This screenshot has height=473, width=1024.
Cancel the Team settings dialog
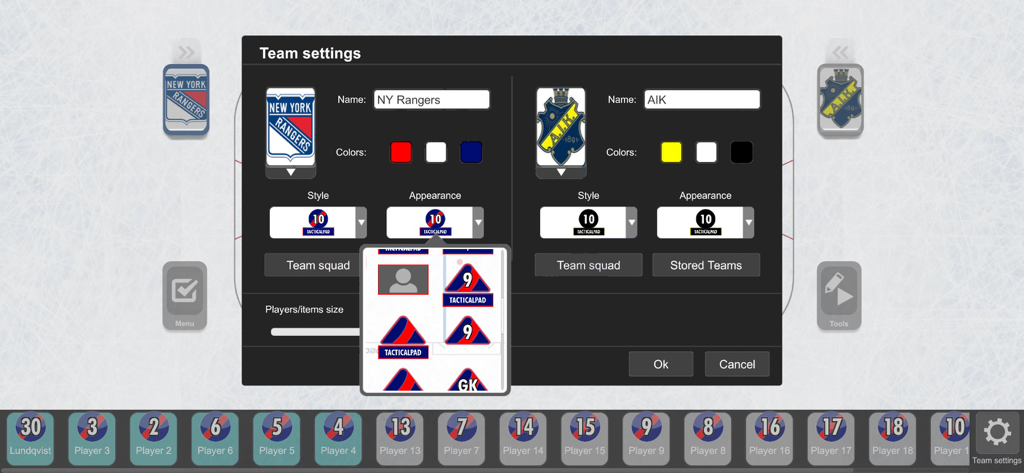(737, 364)
